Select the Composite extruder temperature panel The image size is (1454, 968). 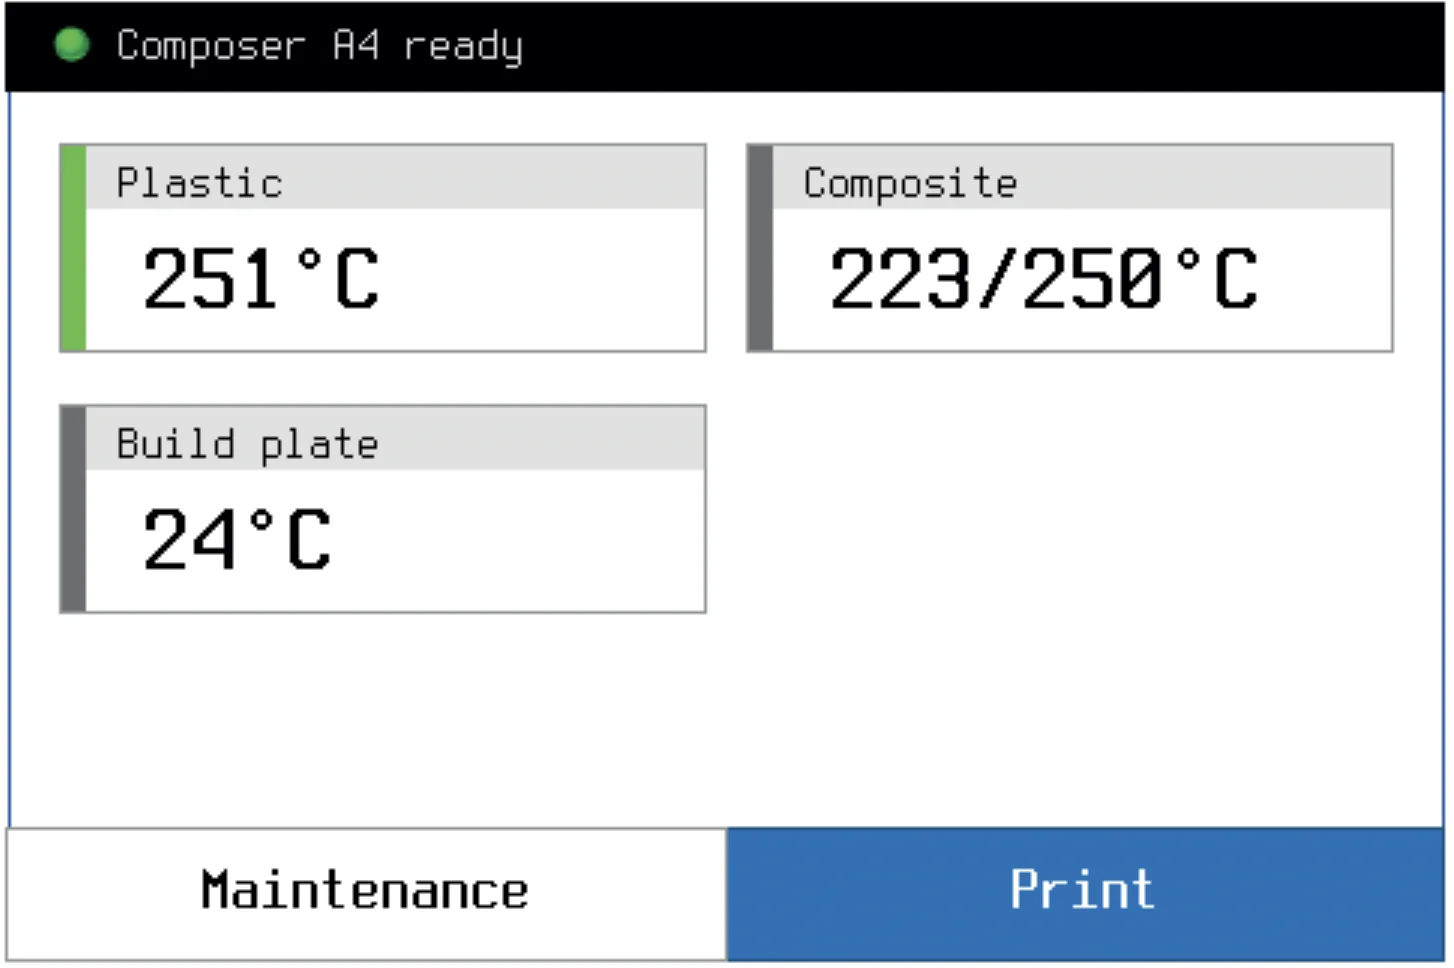(x=1068, y=248)
